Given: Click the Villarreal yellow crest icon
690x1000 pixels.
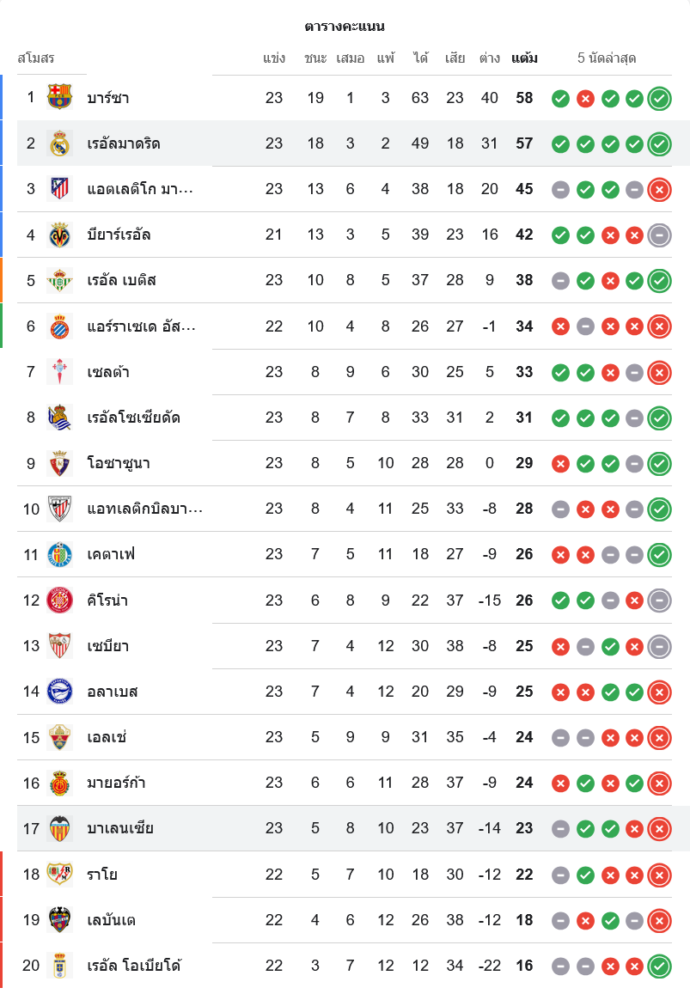Looking at the screenshot, I should coord(60,235).
